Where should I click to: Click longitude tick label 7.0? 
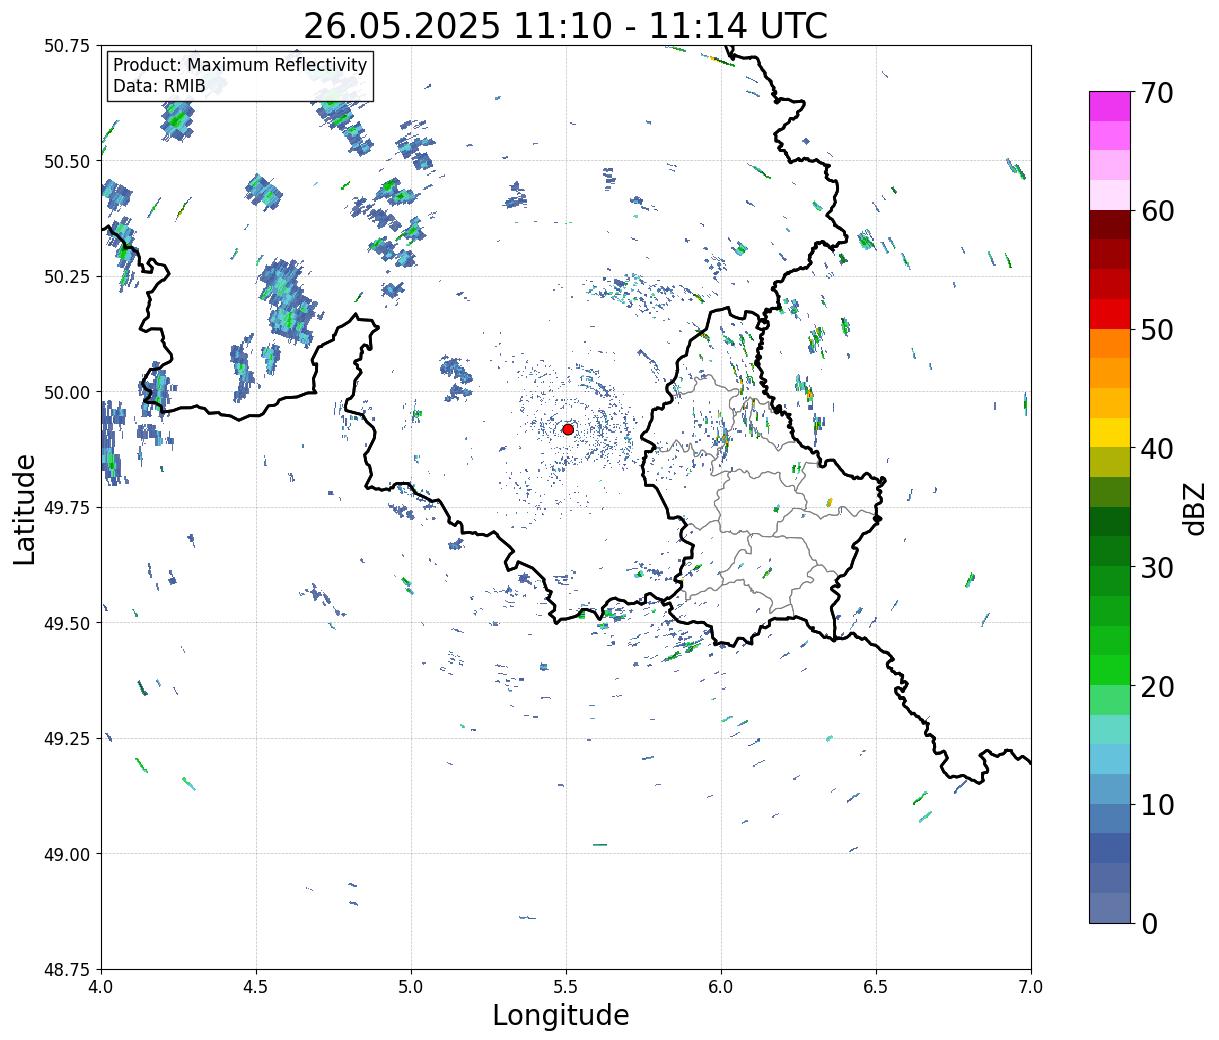point(1031,987)
